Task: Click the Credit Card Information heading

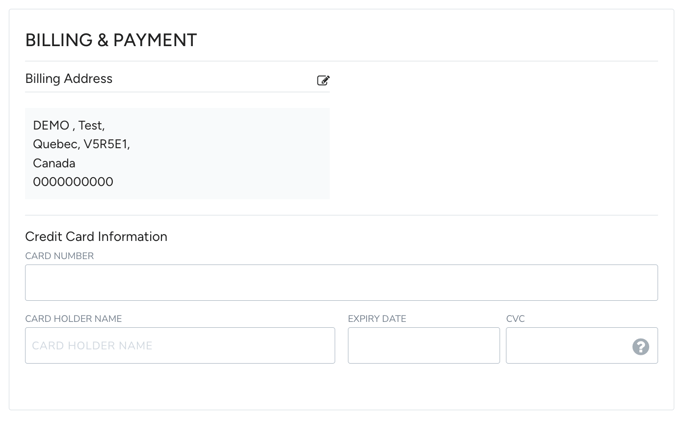Action: [96, 237]
